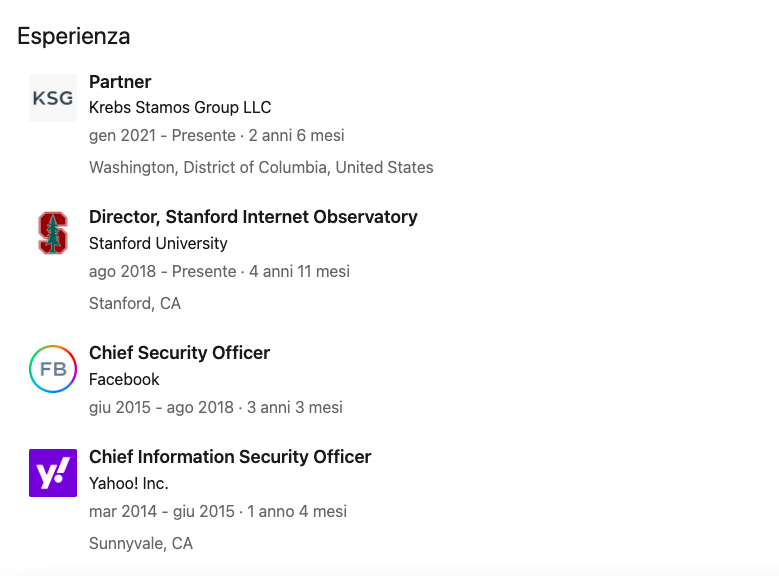Click the purple Yahoo logo
This screenshot has height=576, width=779.
pyautogui.click(x=53, y=473)
